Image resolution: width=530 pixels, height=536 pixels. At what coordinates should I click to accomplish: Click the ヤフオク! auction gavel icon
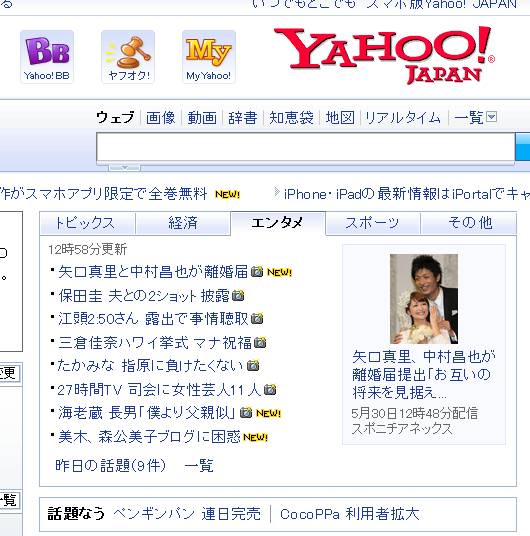click(x=128, y=57)
